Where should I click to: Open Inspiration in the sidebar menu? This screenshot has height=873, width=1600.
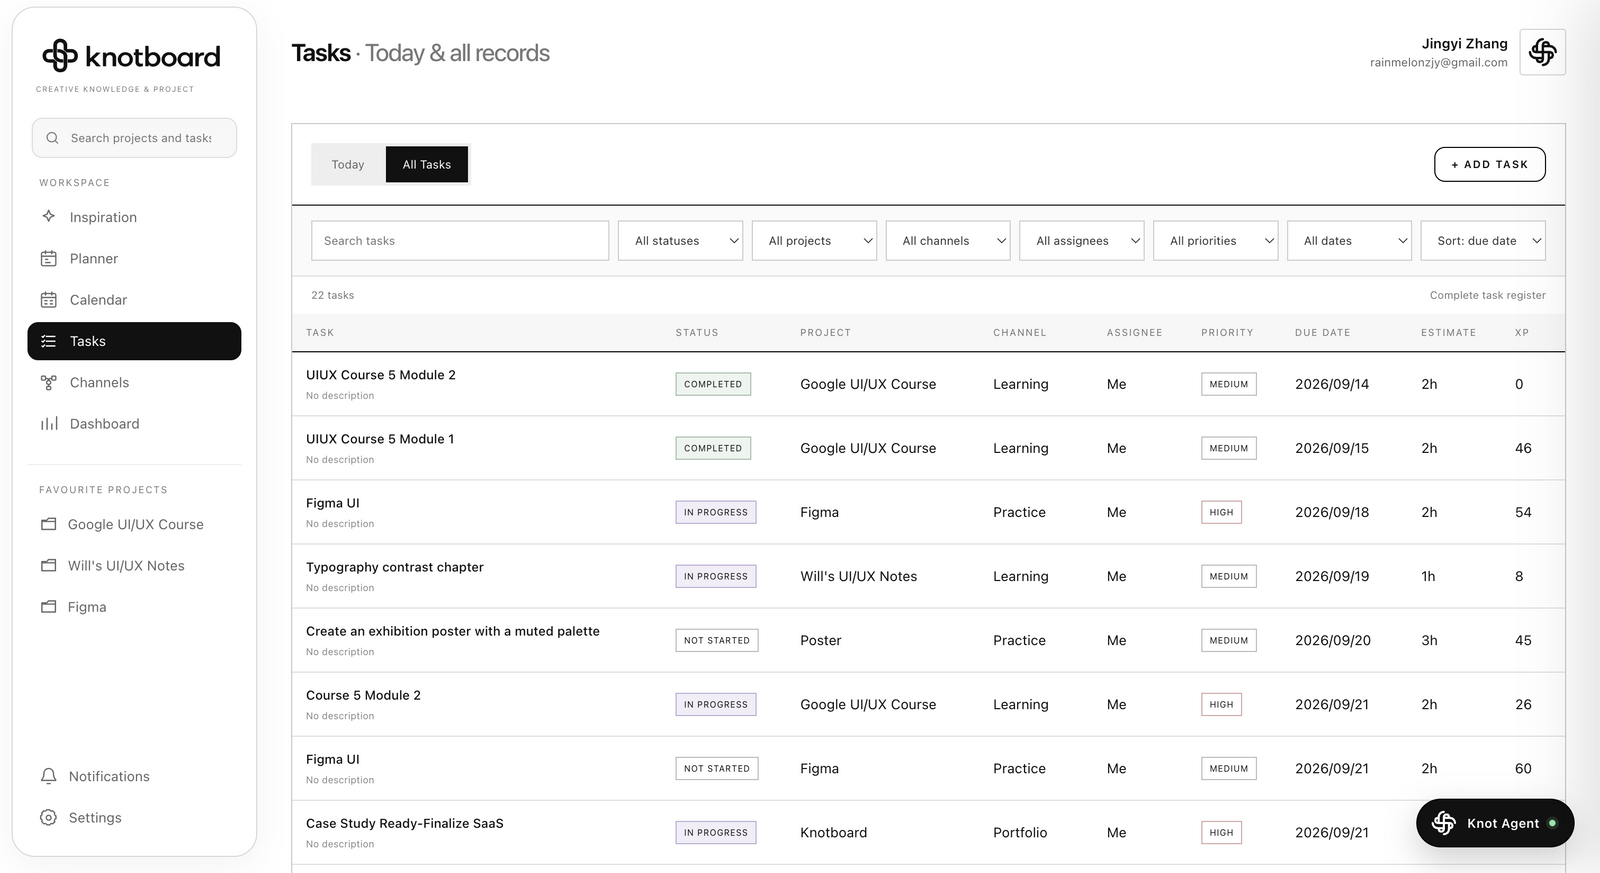click(134, 217)
